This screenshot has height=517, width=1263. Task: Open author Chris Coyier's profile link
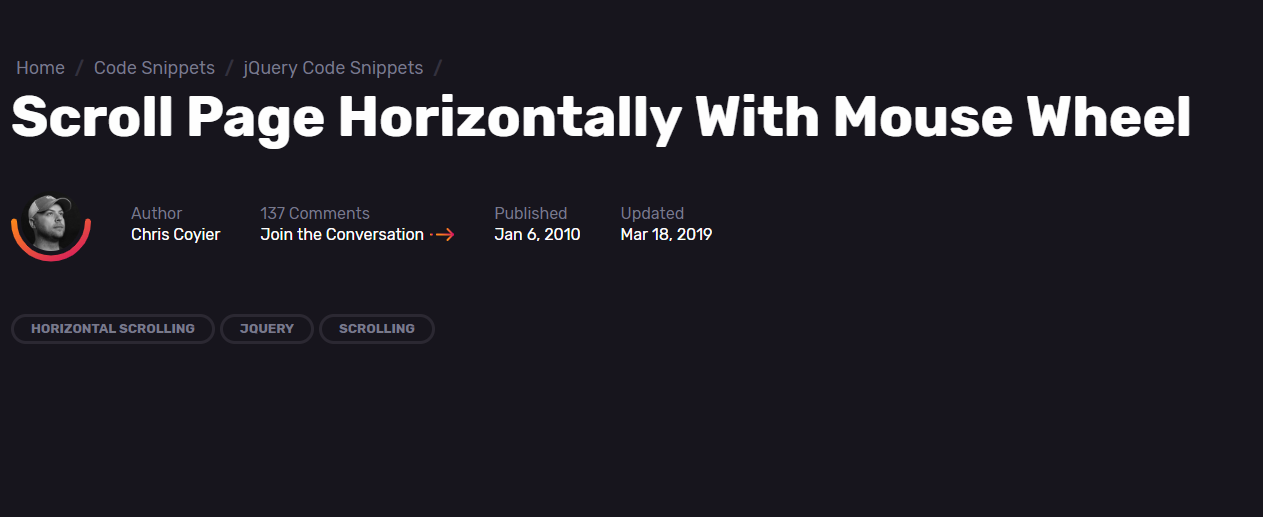[x=175, y=235]
